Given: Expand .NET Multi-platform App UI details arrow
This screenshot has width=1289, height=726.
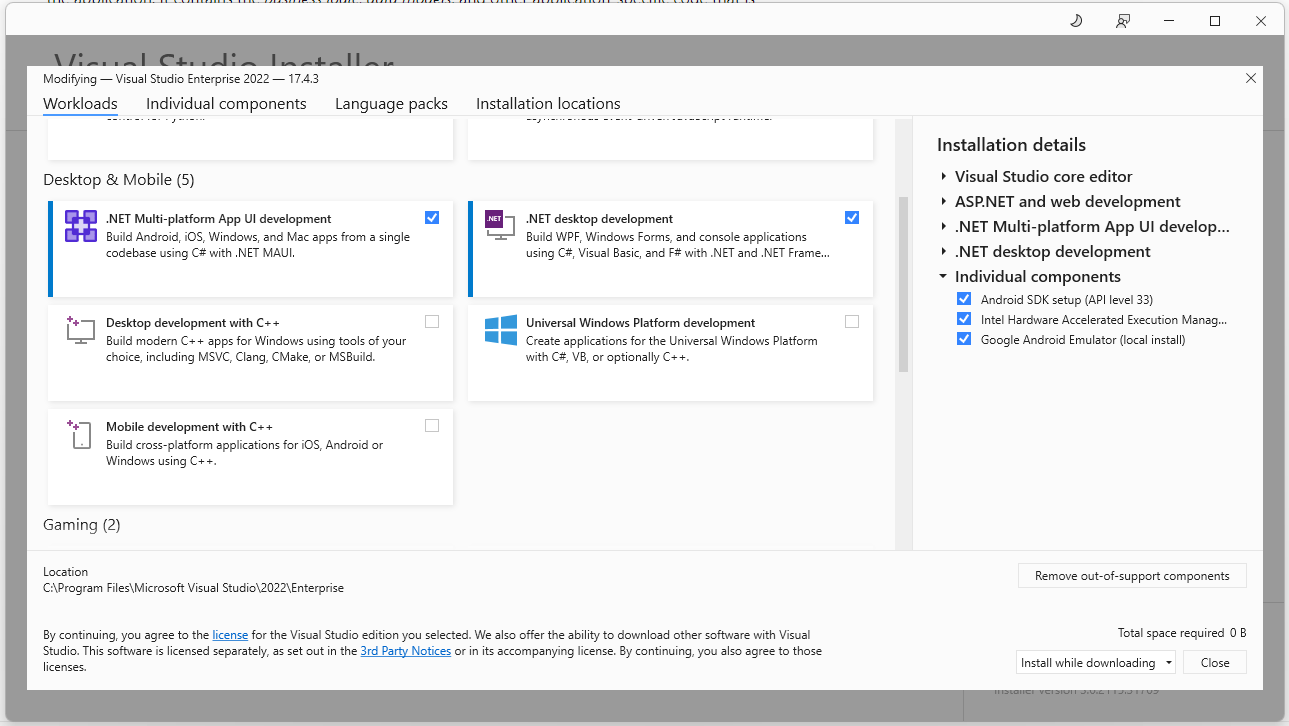Looking at the screenshot, I should tap(943, 226).
